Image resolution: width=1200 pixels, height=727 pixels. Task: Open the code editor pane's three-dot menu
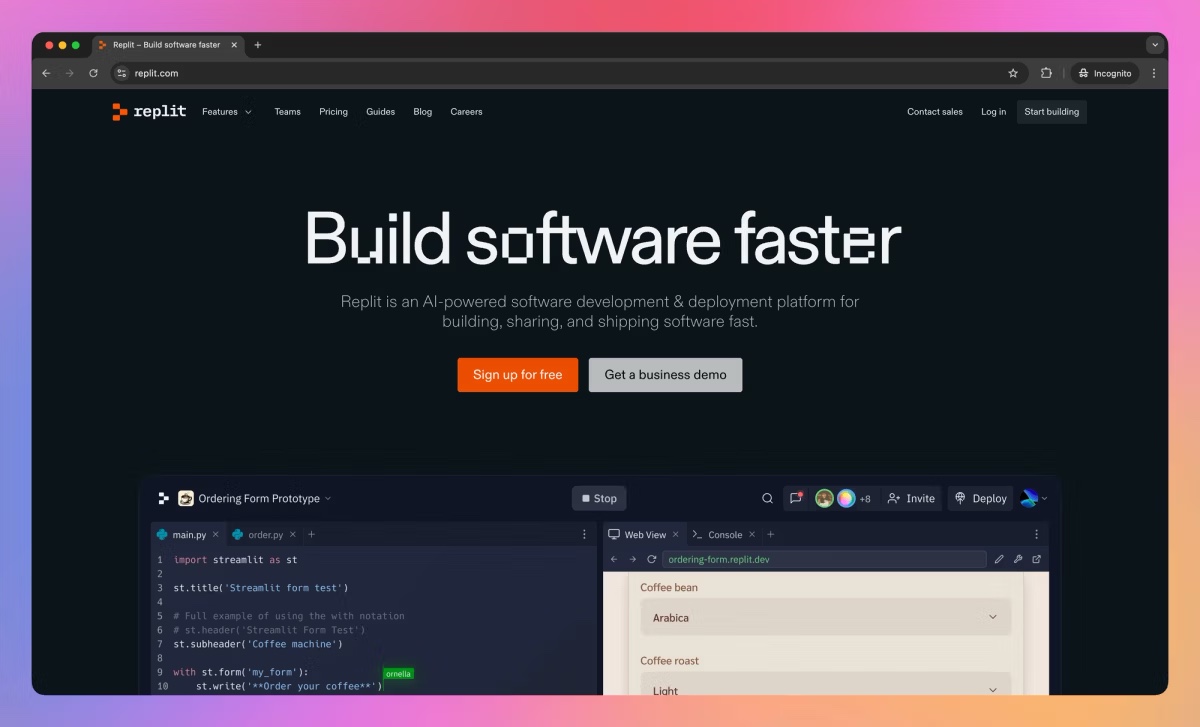point(584,535)
